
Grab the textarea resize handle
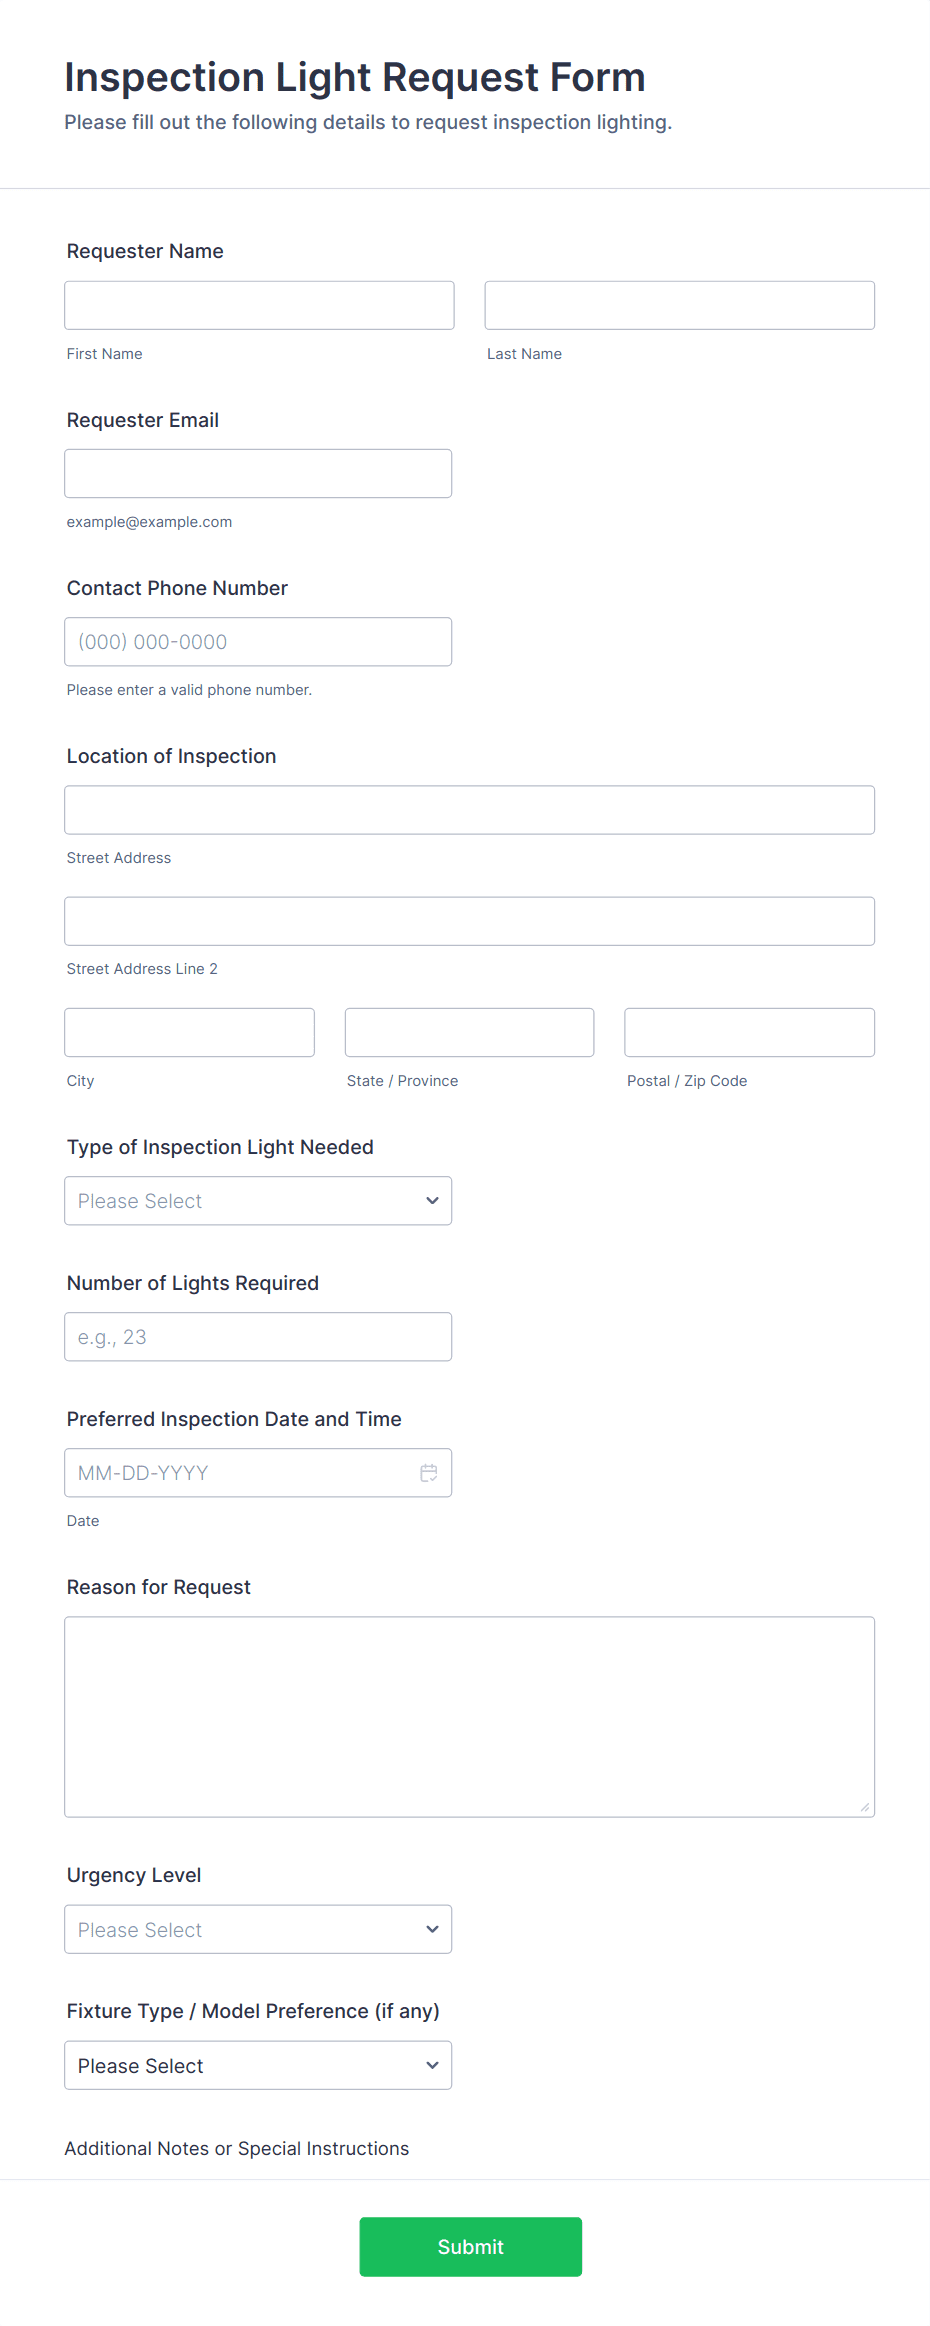tap(865, 1807)
